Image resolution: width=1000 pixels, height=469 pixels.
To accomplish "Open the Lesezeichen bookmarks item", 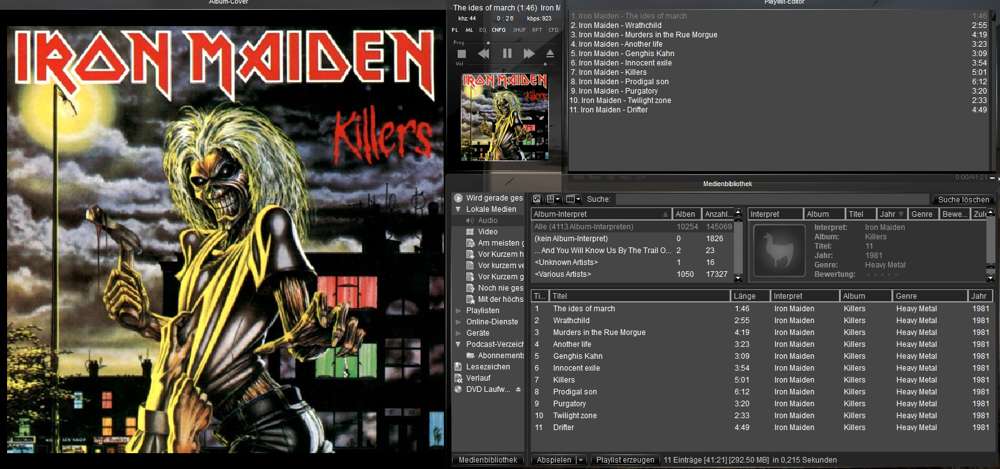I will (x=487, y=367).
